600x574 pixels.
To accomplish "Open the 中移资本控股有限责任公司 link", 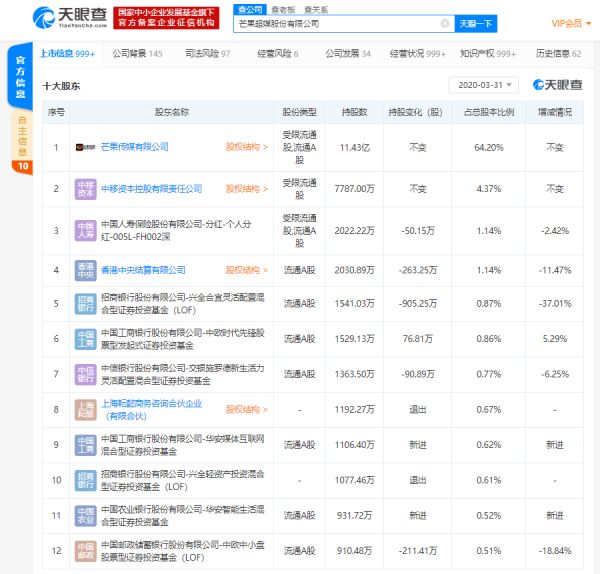I will [151, 188].
